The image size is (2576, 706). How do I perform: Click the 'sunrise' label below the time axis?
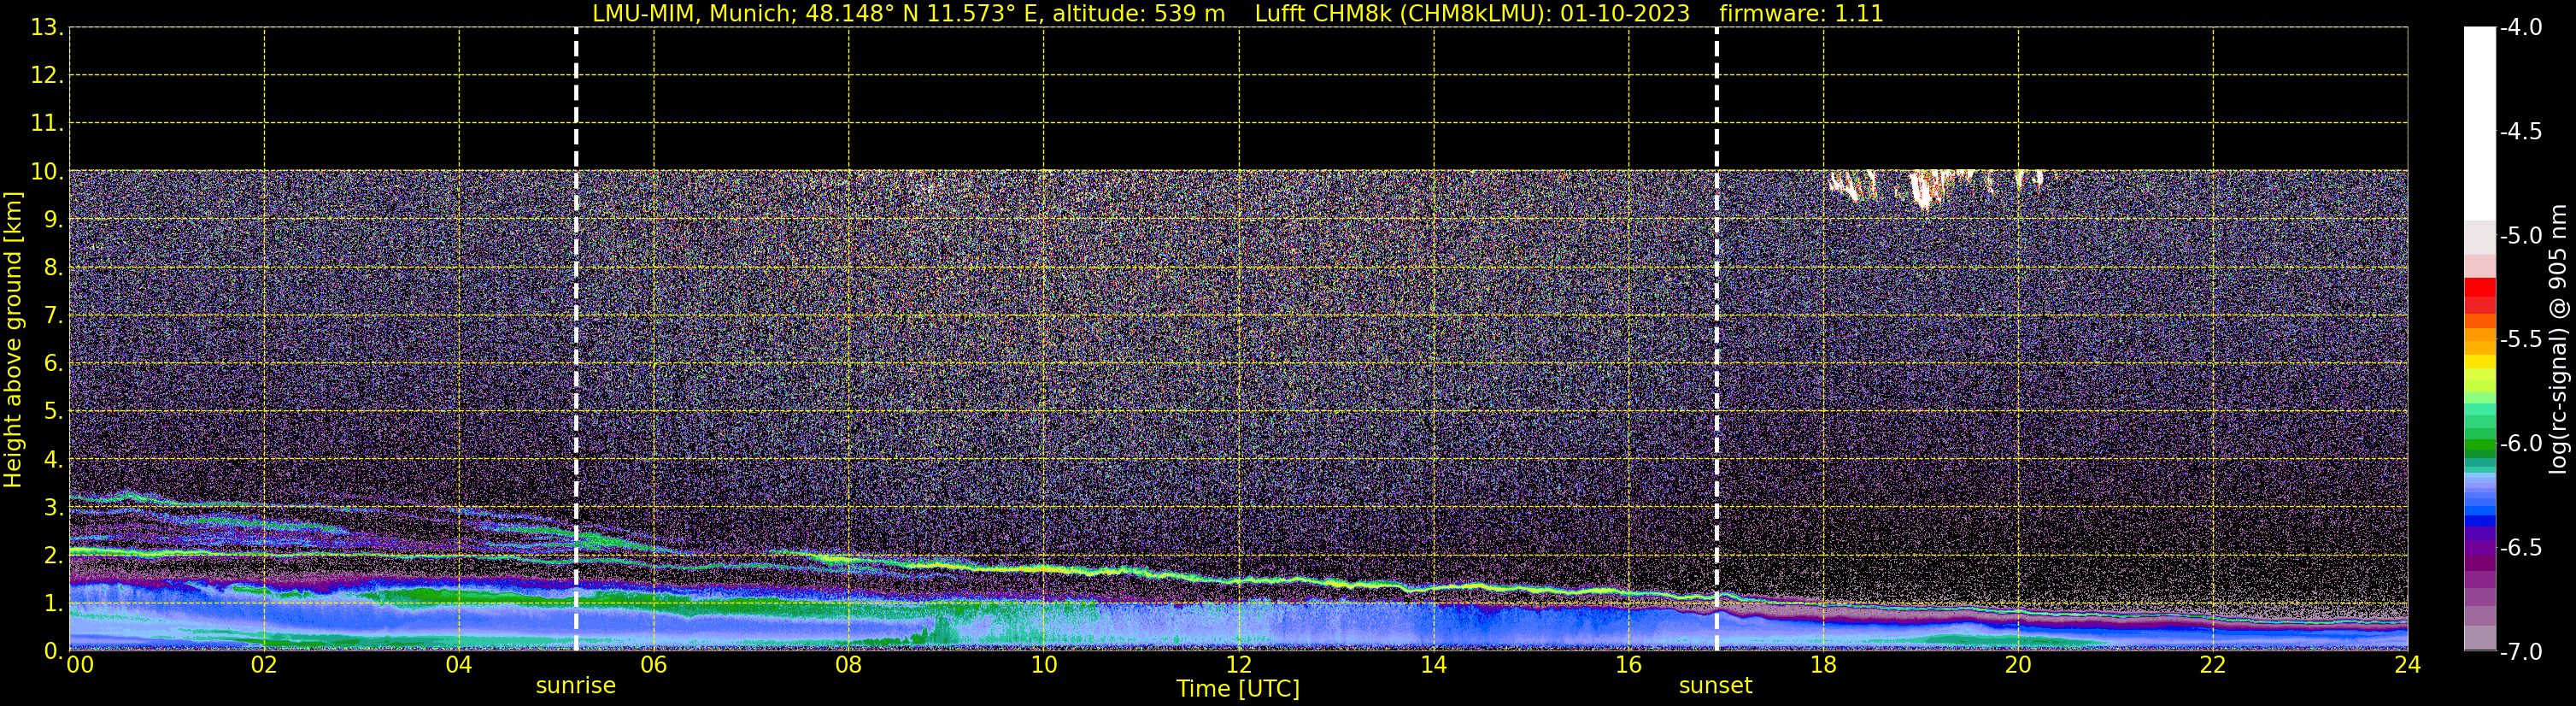[575, 685]
